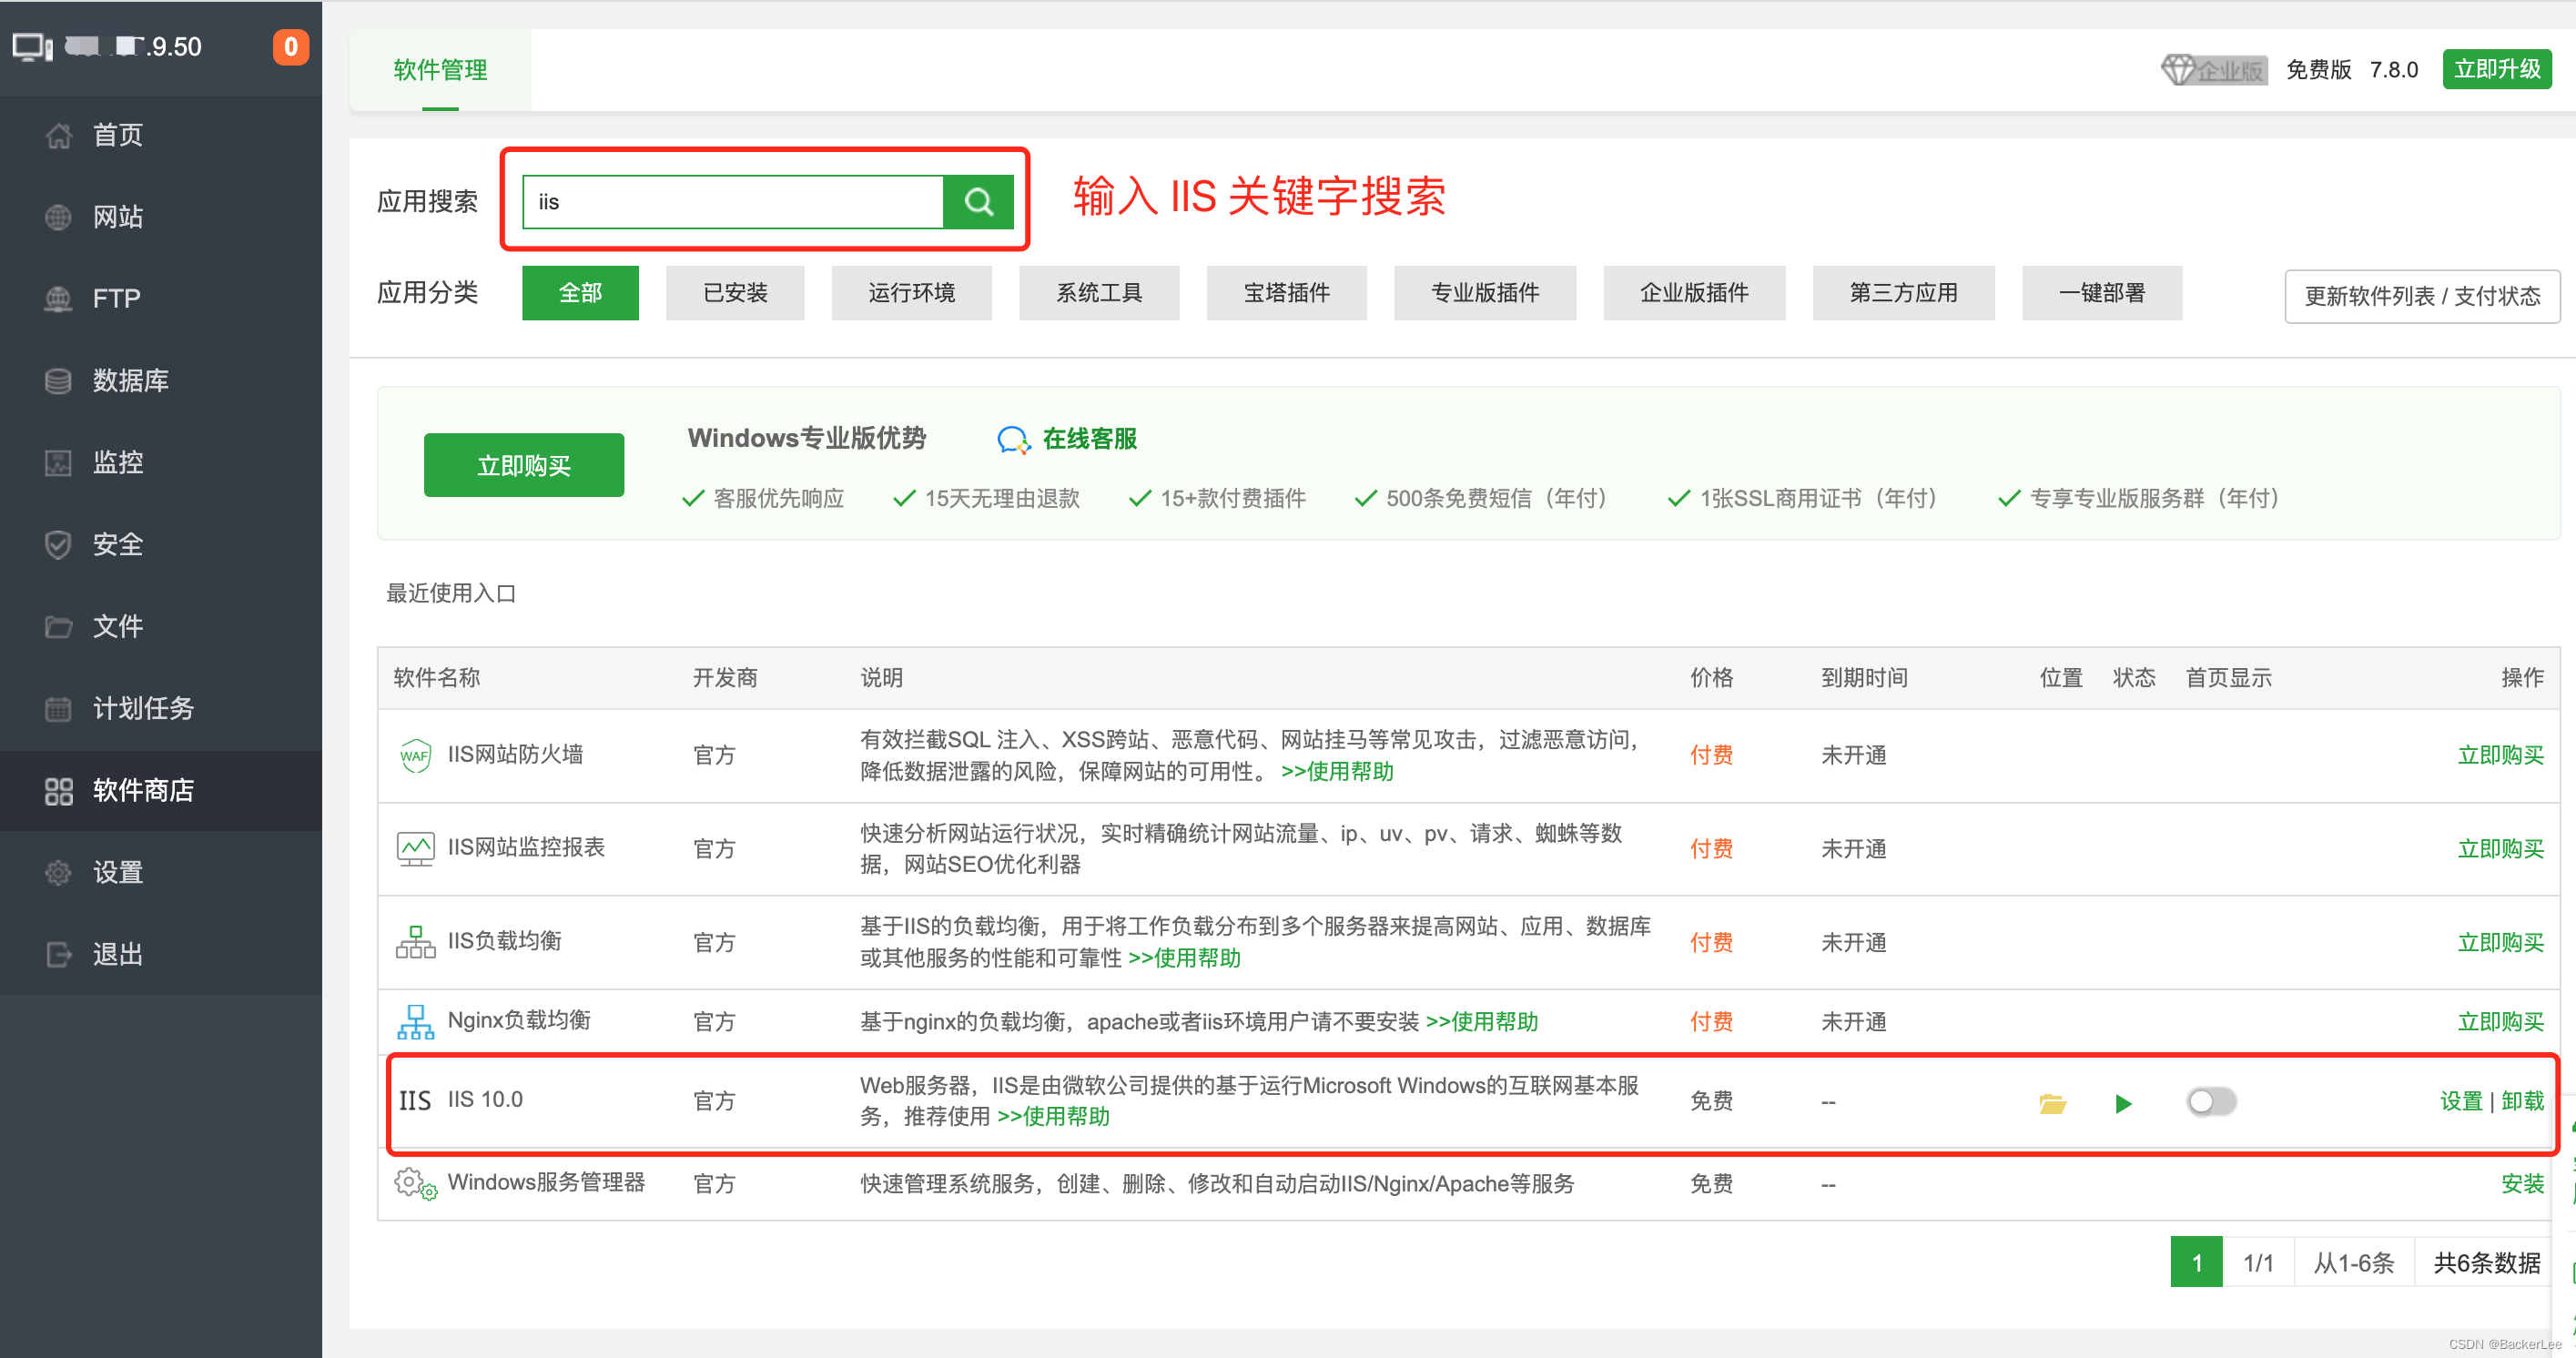This screenshot has height=1358, width=2576.
Task: Click the 软件名称 column header
Action: (x=437, y=678)
